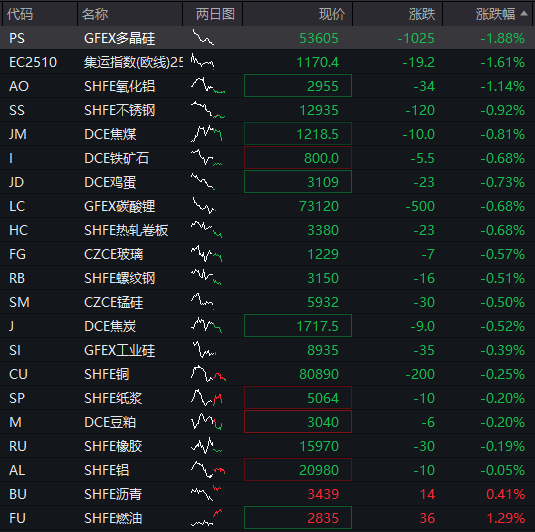Open the DCE焦炭 two-day sparkline chart
535x532 pixels.
pos(206,326)
